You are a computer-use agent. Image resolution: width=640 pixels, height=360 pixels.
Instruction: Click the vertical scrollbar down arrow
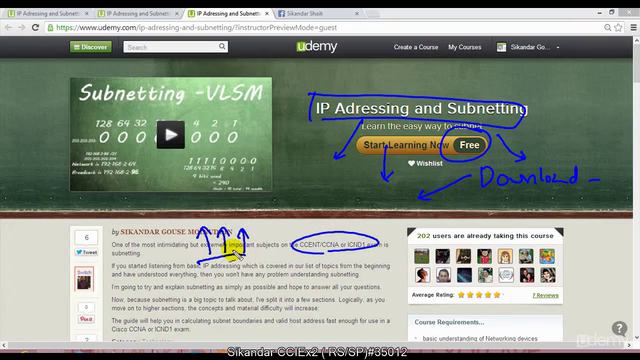636,338
